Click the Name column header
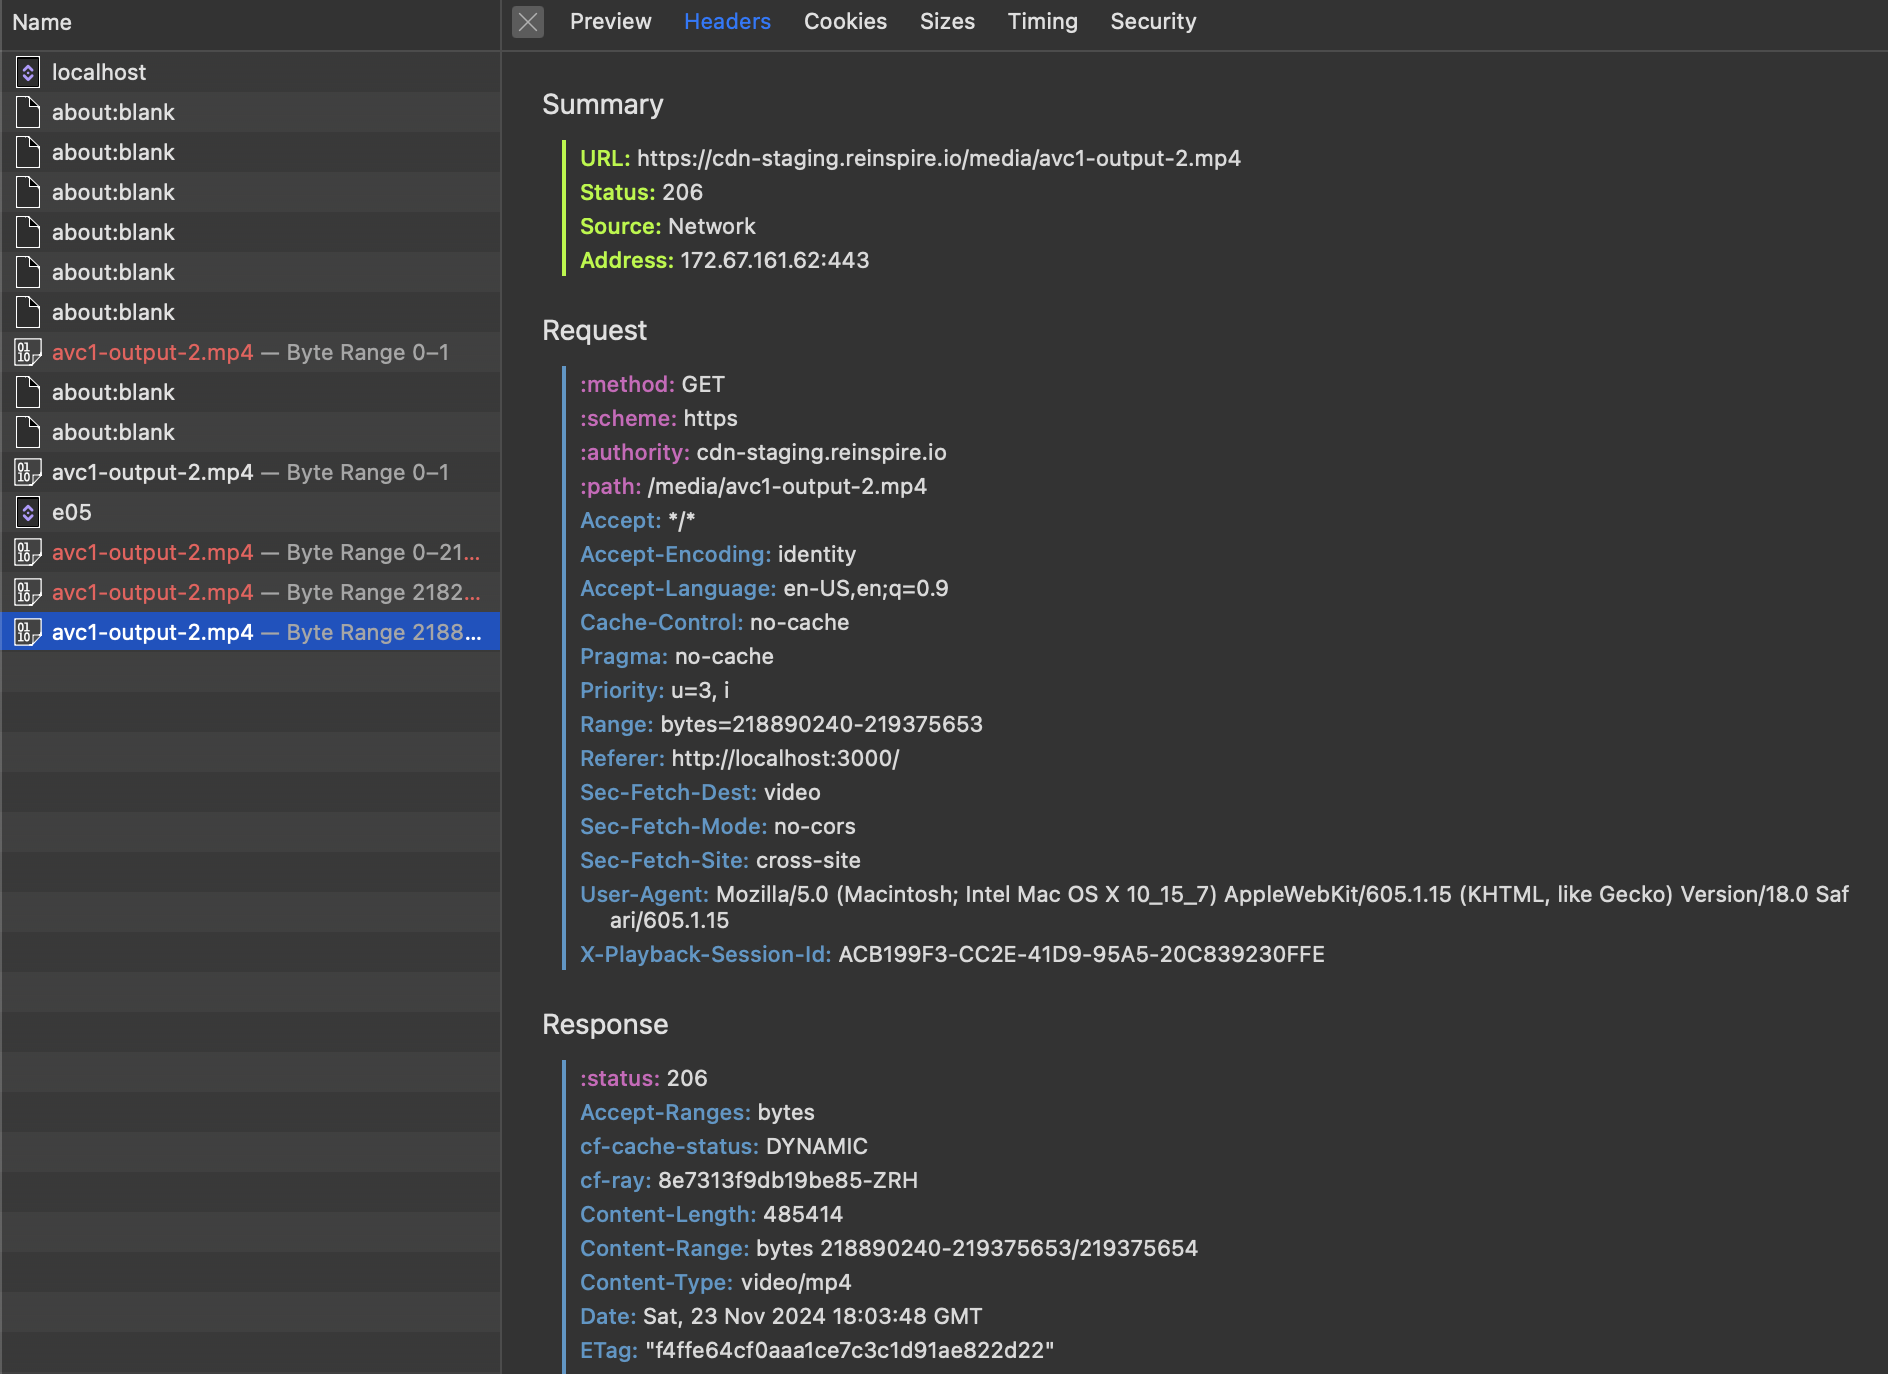This screenshot has height=1374, width=1888. (42, 22)
